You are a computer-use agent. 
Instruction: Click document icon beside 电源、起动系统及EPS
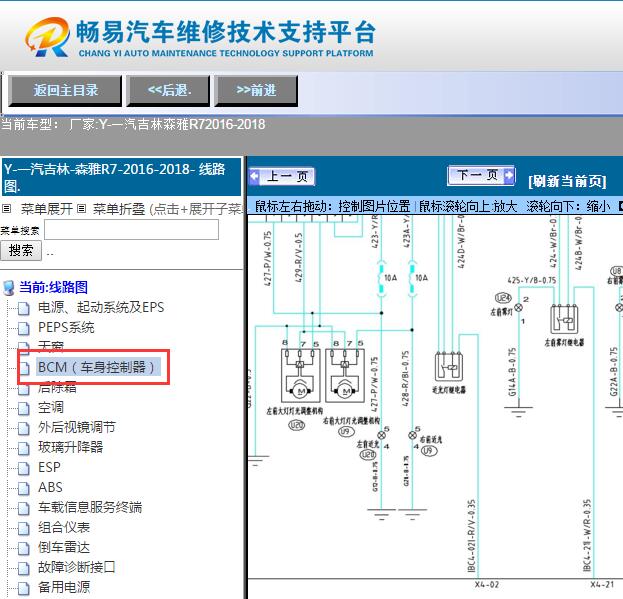(x=24, y=308)
